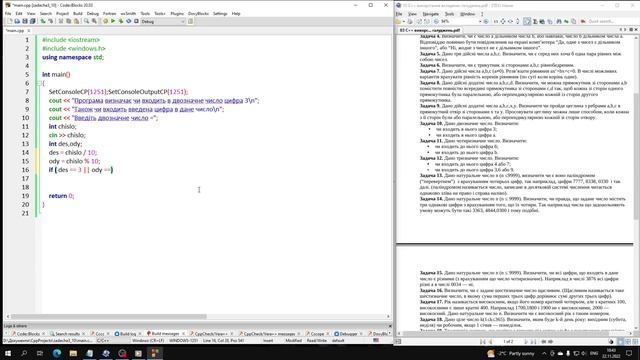640x360 pixels.
Task: Paste clipboard contents via toolbar icon
Action: pos(76,21)
